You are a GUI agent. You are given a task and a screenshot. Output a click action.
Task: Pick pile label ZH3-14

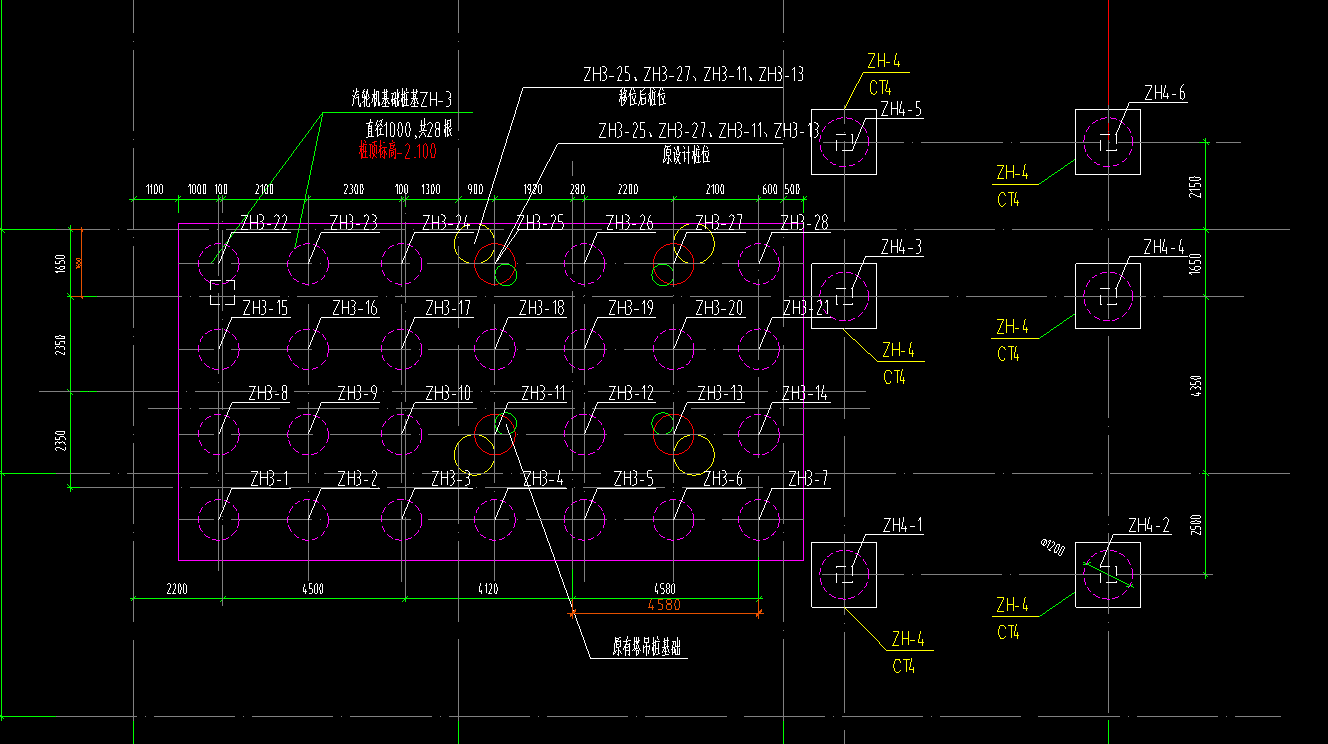tap(806, 394)
